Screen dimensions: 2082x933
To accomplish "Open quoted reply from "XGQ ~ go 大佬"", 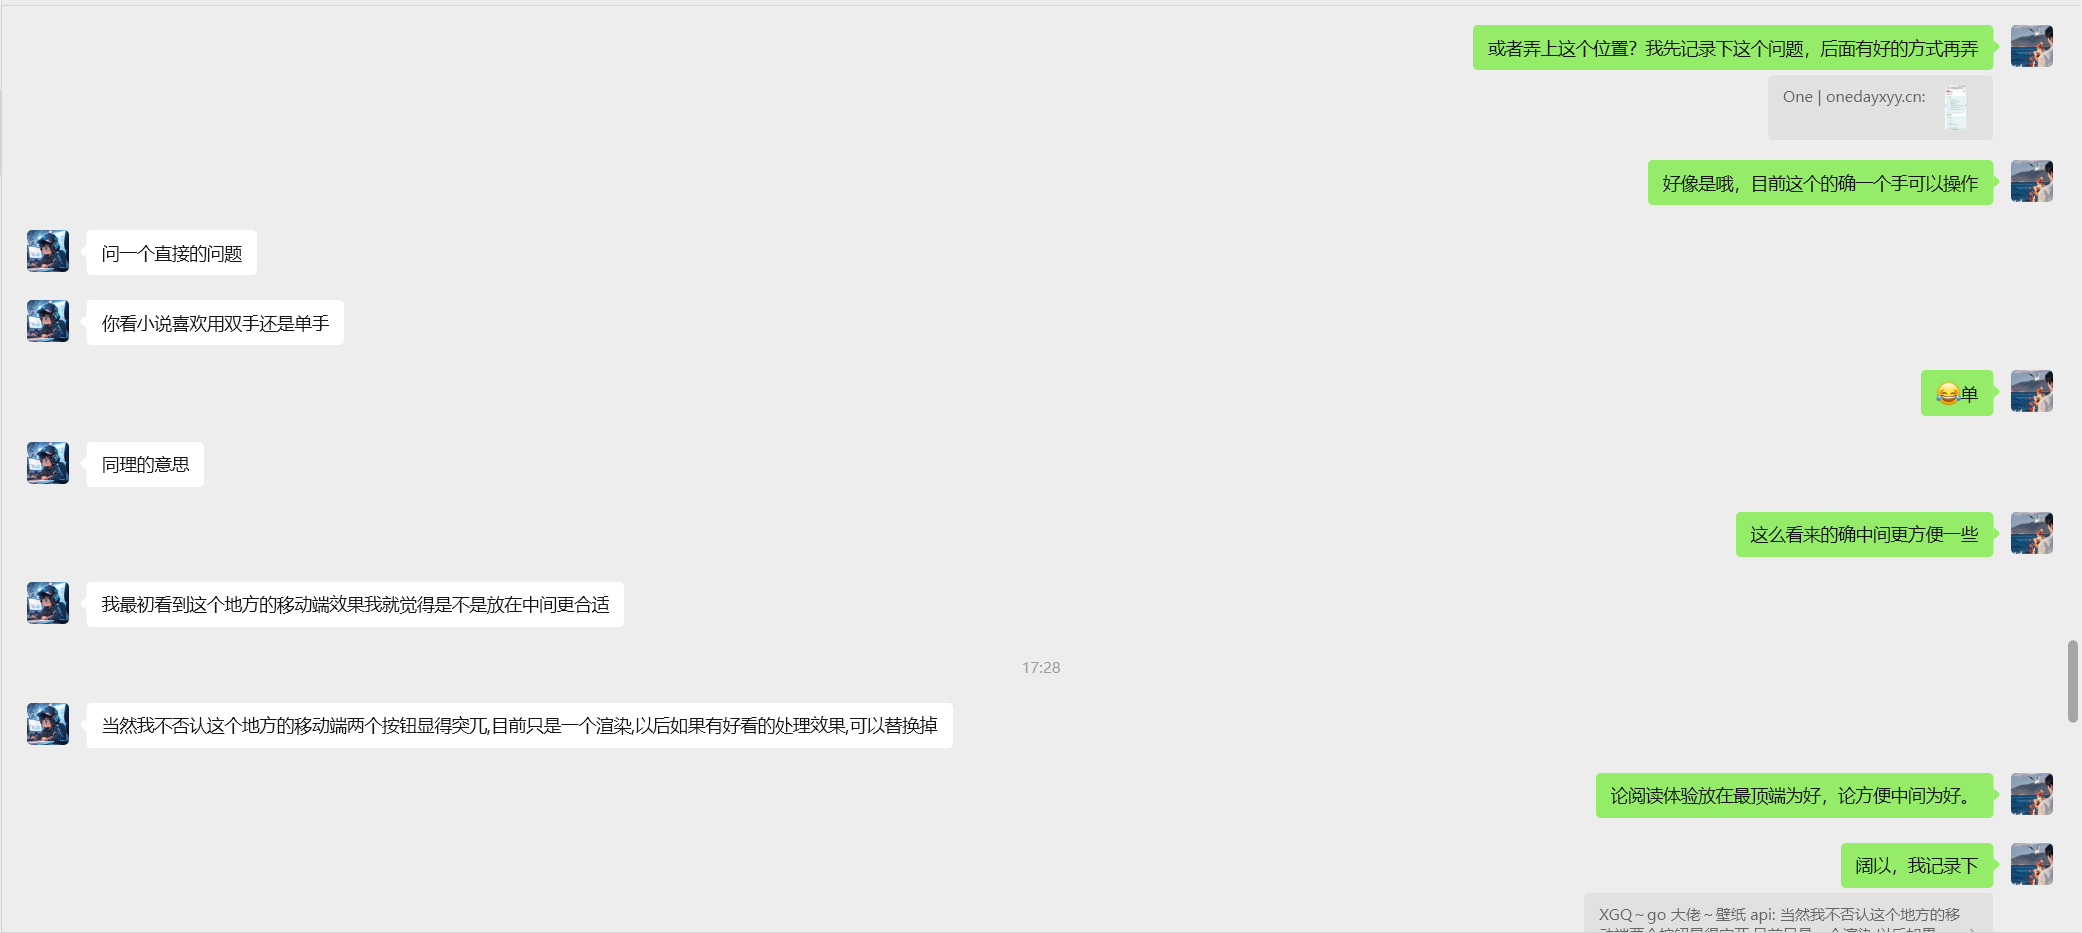I will click(1788, 914).
